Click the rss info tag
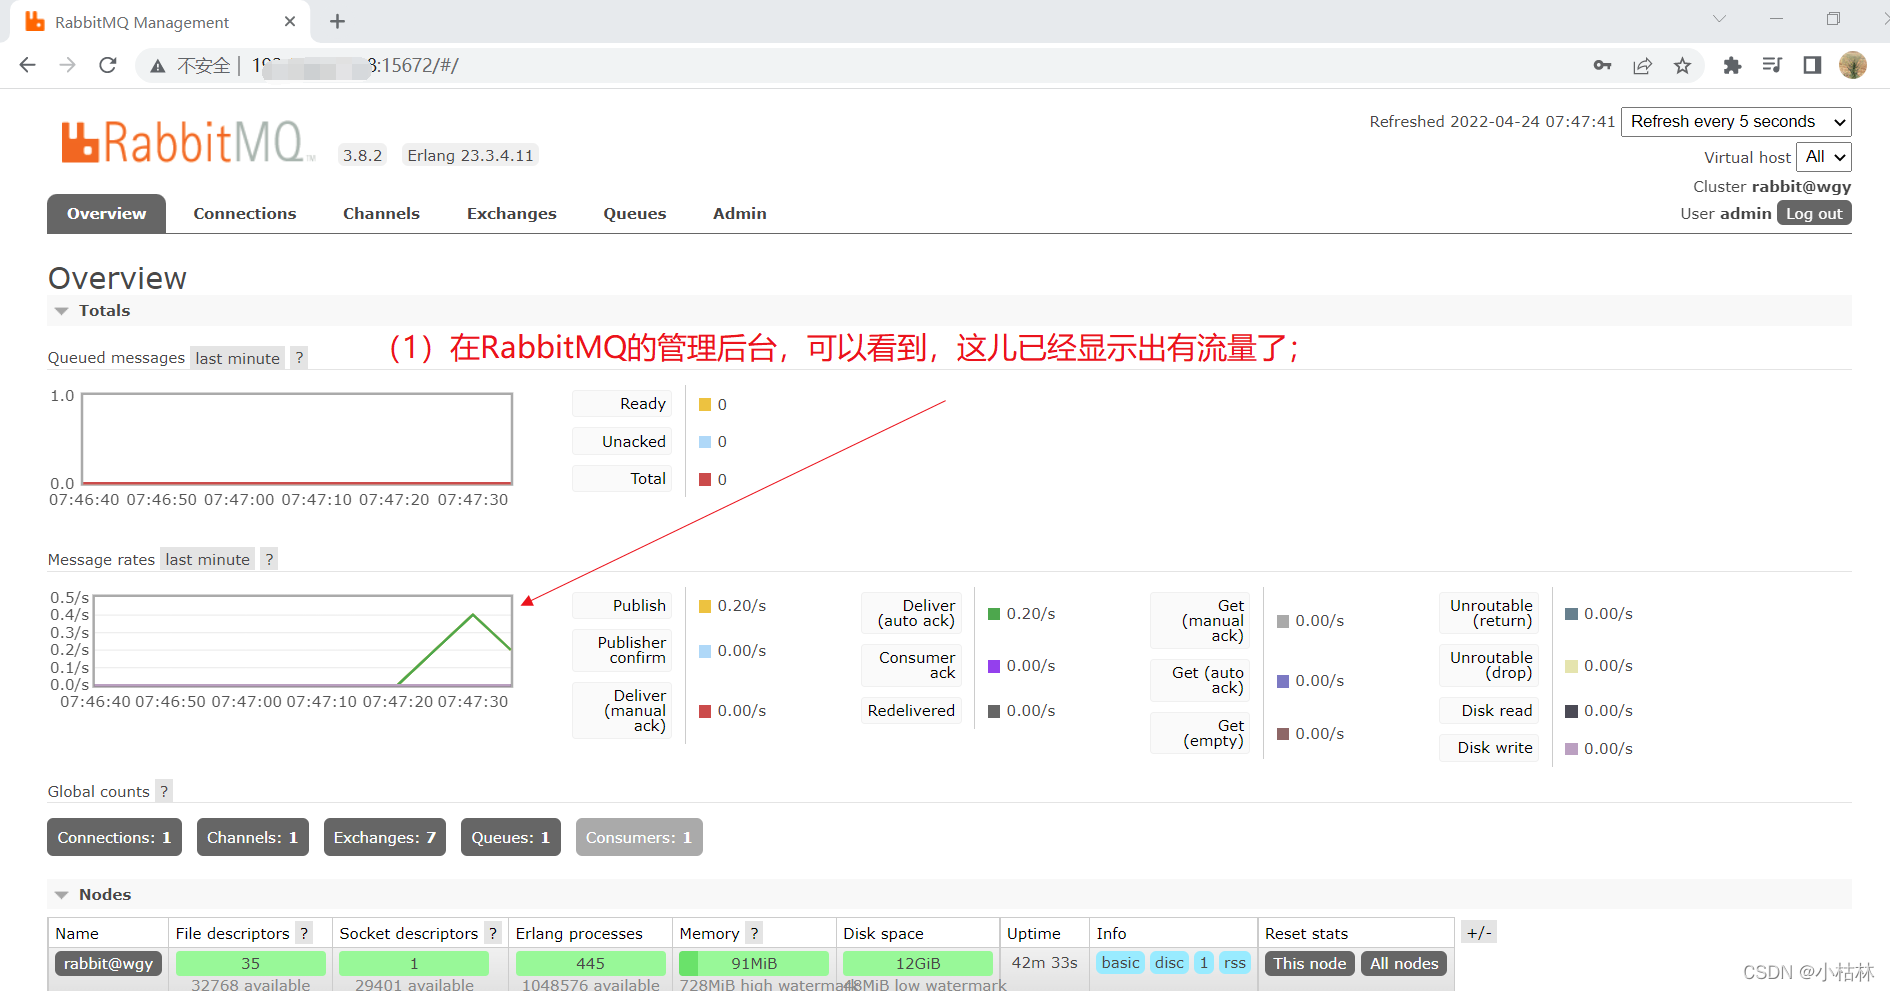1890x991 pixels. point(1235,963)
